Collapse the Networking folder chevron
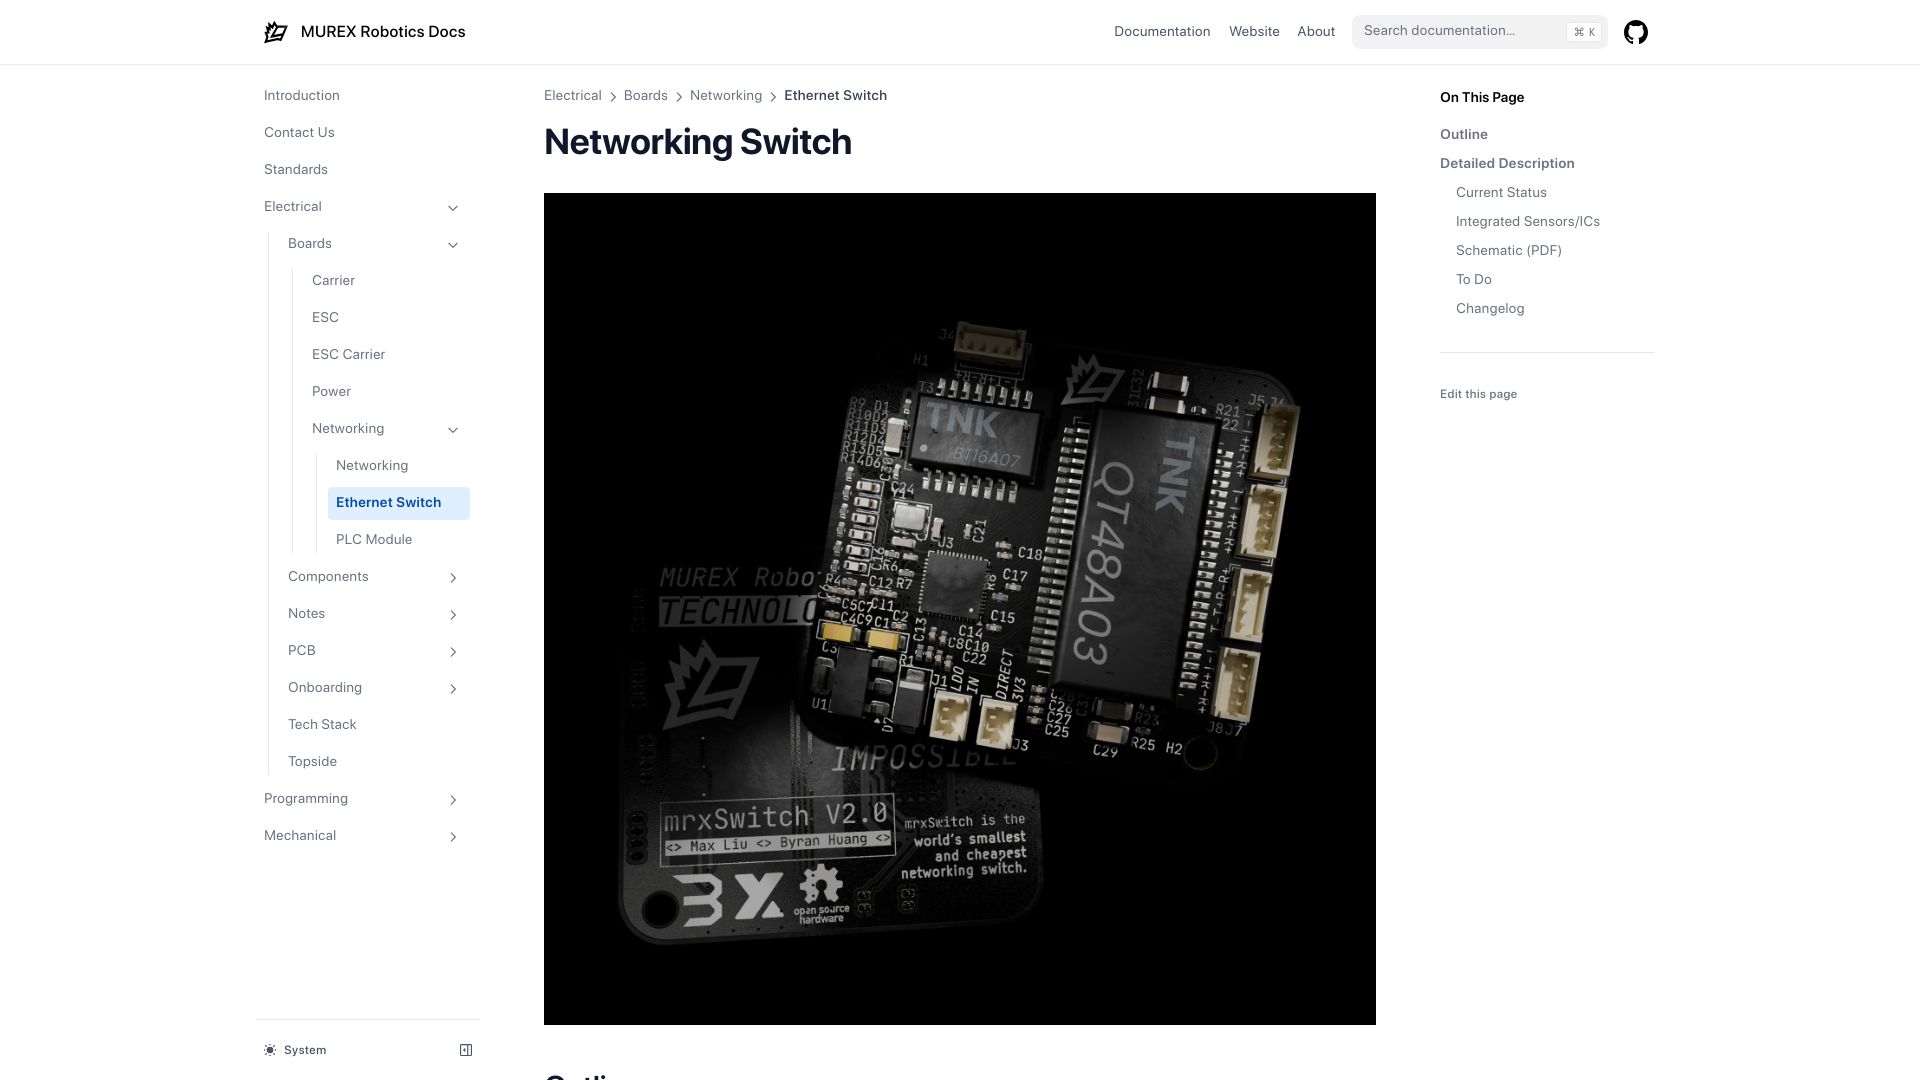Viewport: 1920px width, 1080px height. [453, 430]
